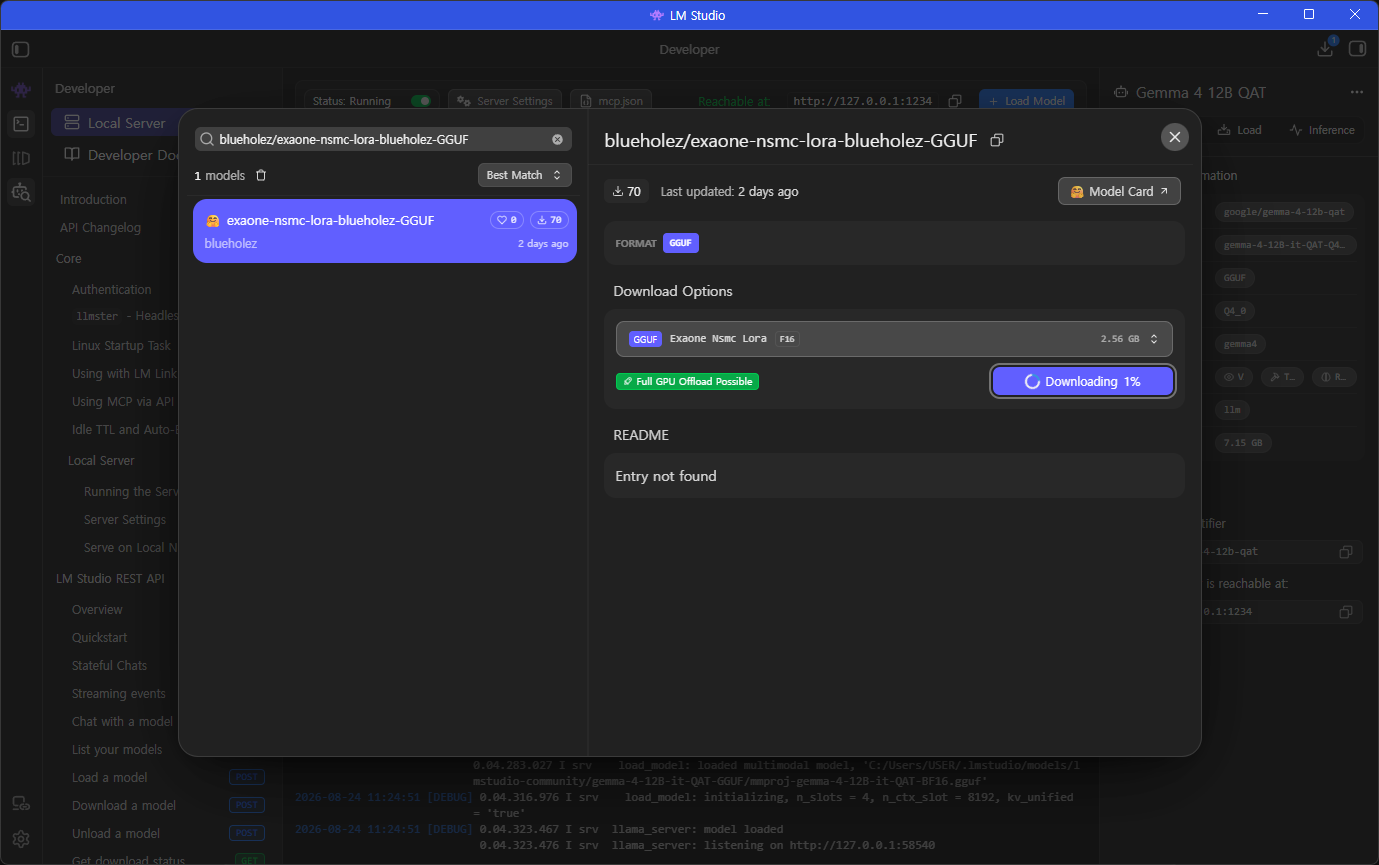This screenshot has height=865, width=1379.
Task: Open the LM Link icon at rail bottom
Action: coord(21,803)
